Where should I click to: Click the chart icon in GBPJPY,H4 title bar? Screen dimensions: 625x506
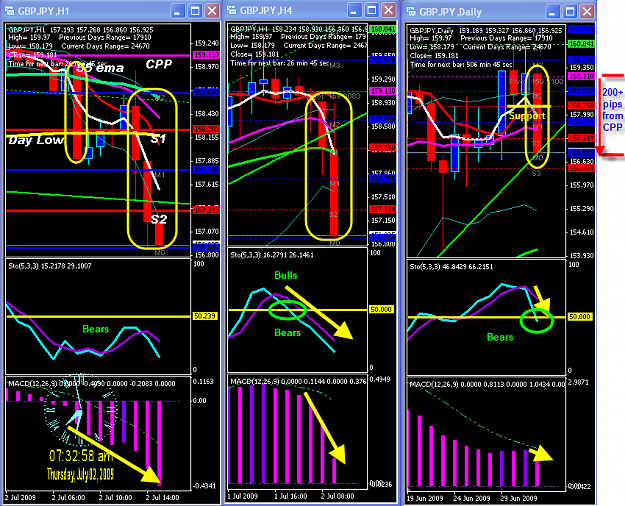(x=232, y=10)
